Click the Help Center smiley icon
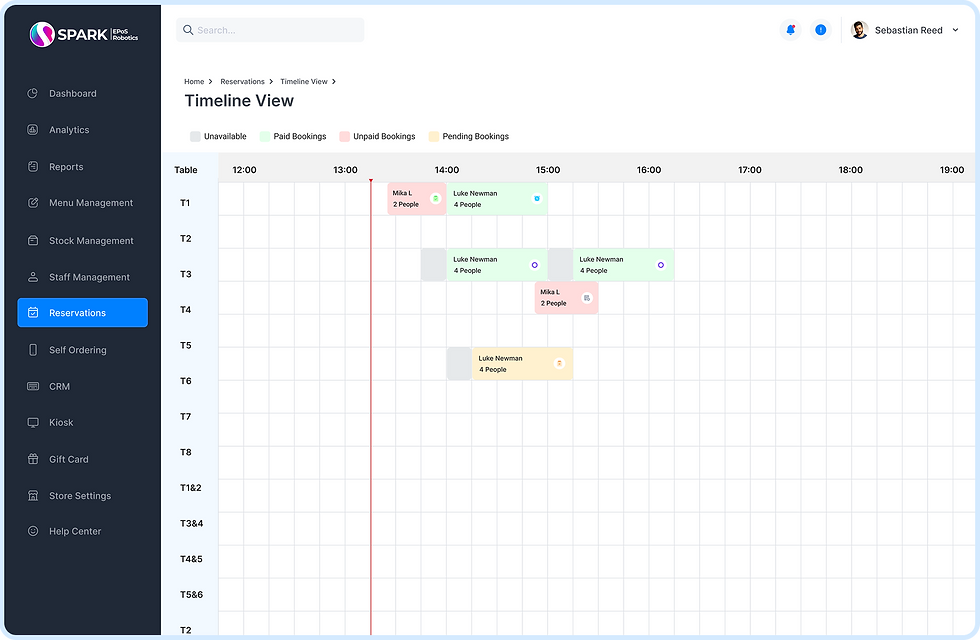Viewport: 980px width, 640px height. coord(33,532)
